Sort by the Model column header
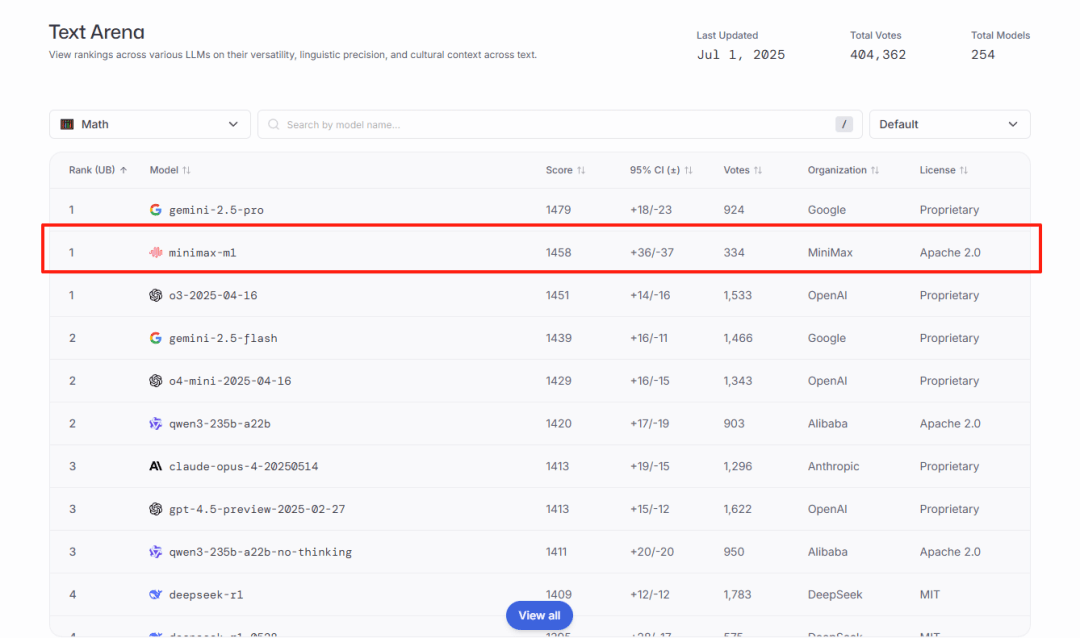1080x638 pixels. tap(170, 170)
